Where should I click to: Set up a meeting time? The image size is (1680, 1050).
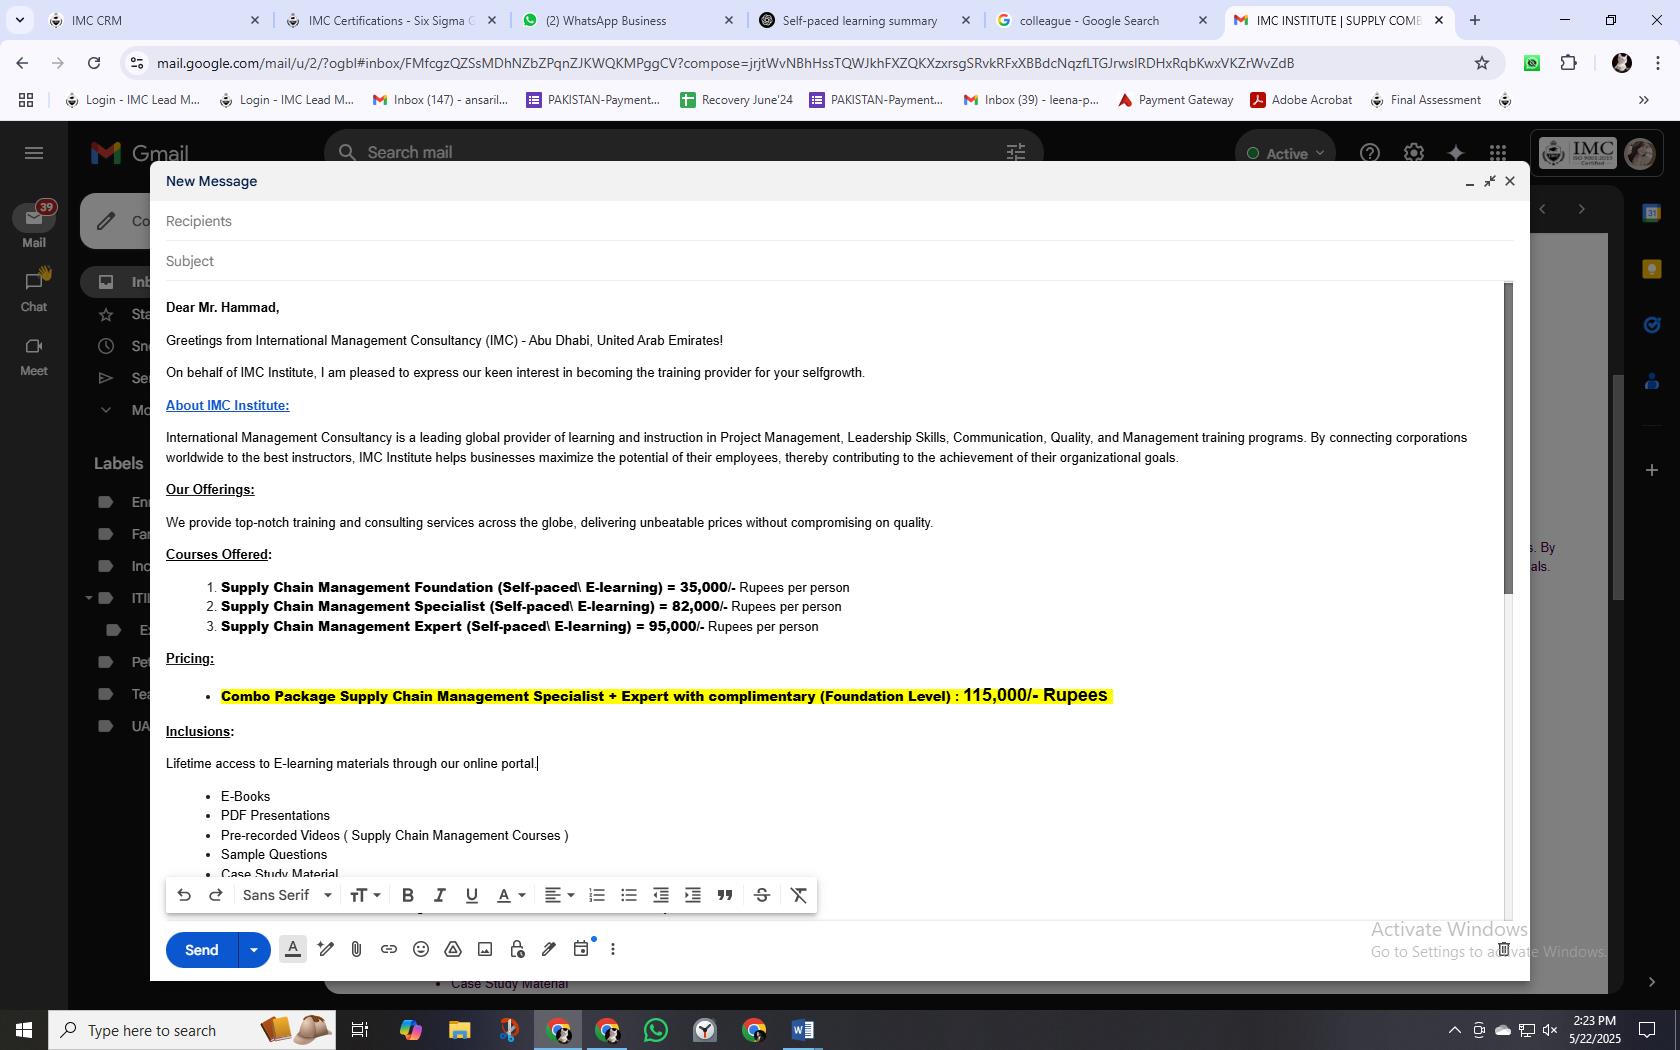pos(581,949)
